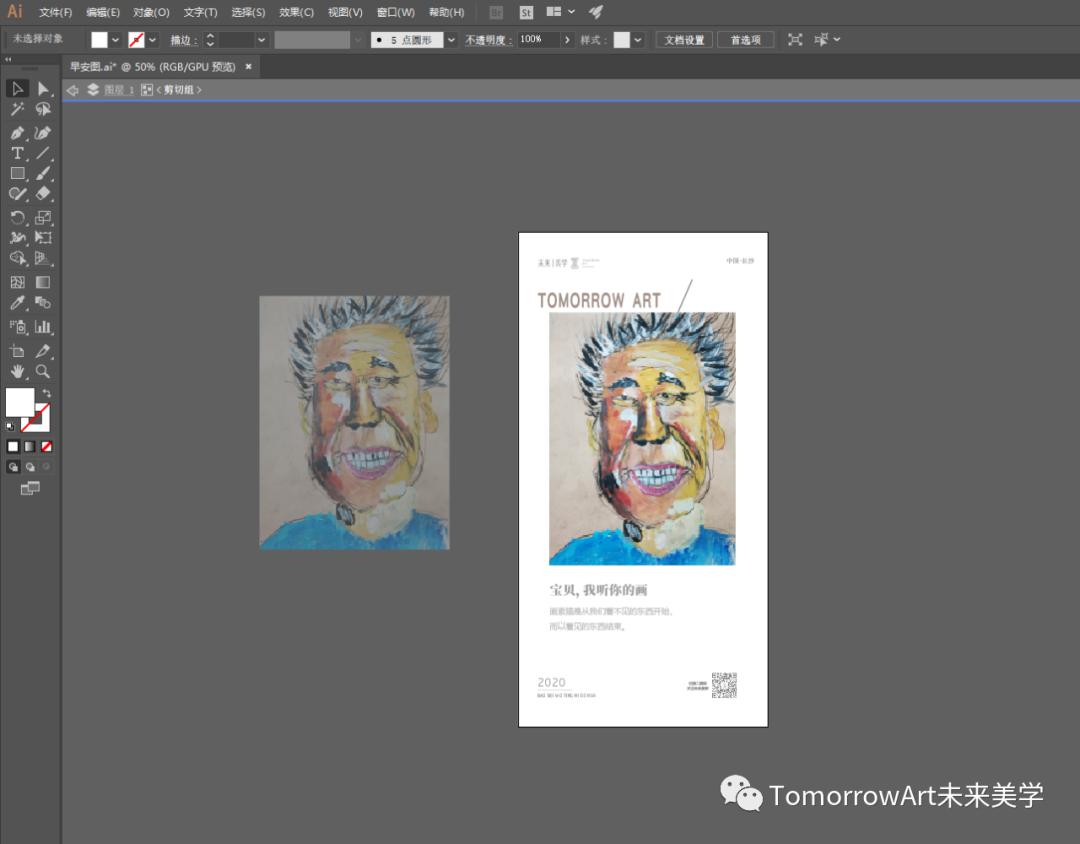Expand opacity 100% options arrow
The width and height of the screenshot is (1080, 844).
point(567,40)
